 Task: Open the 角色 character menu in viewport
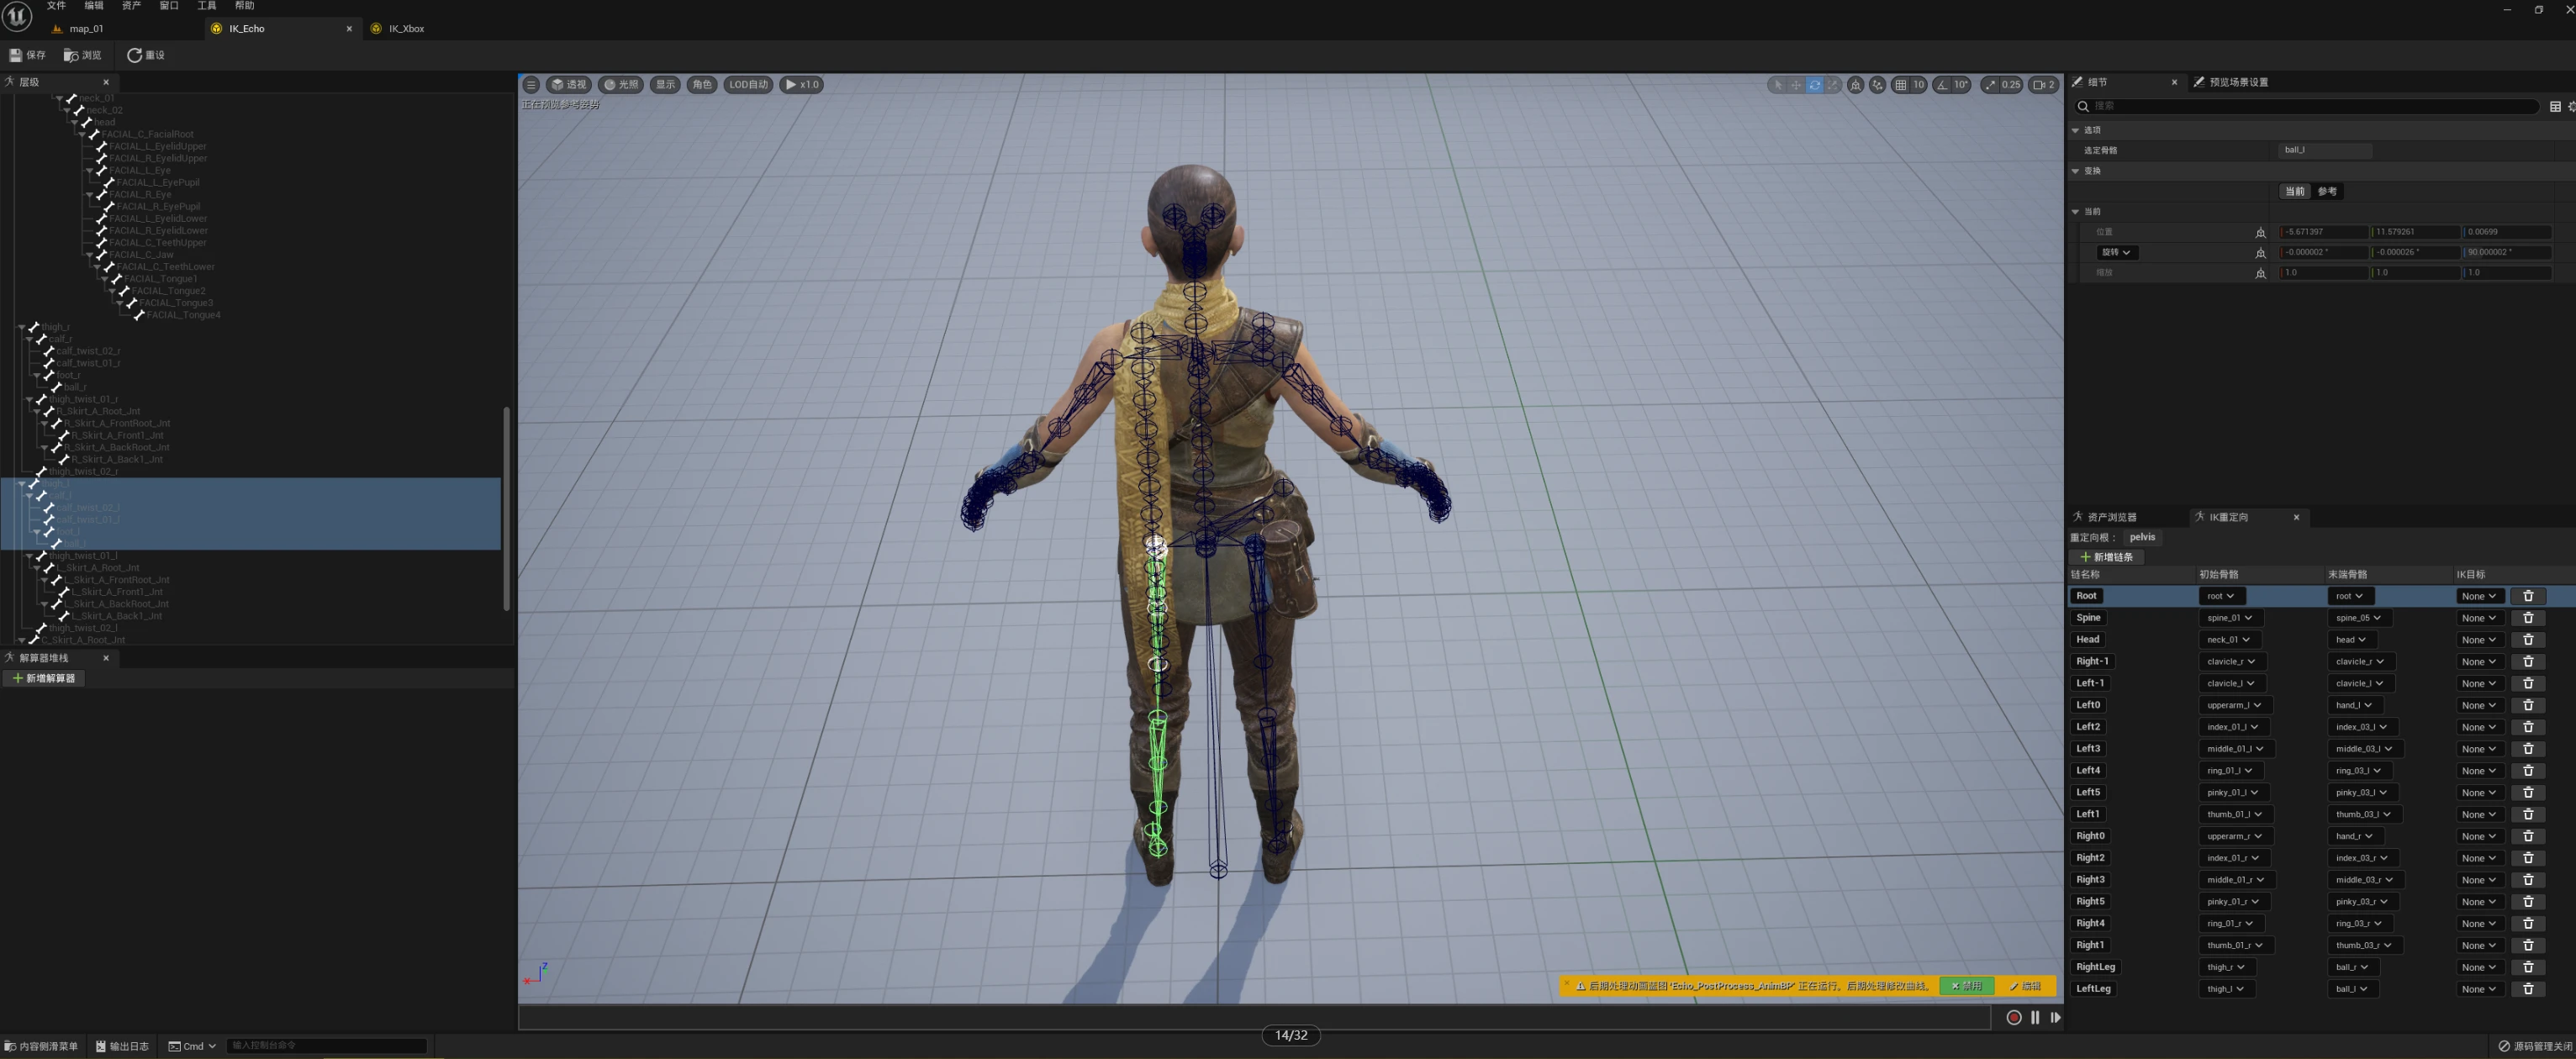702,85
